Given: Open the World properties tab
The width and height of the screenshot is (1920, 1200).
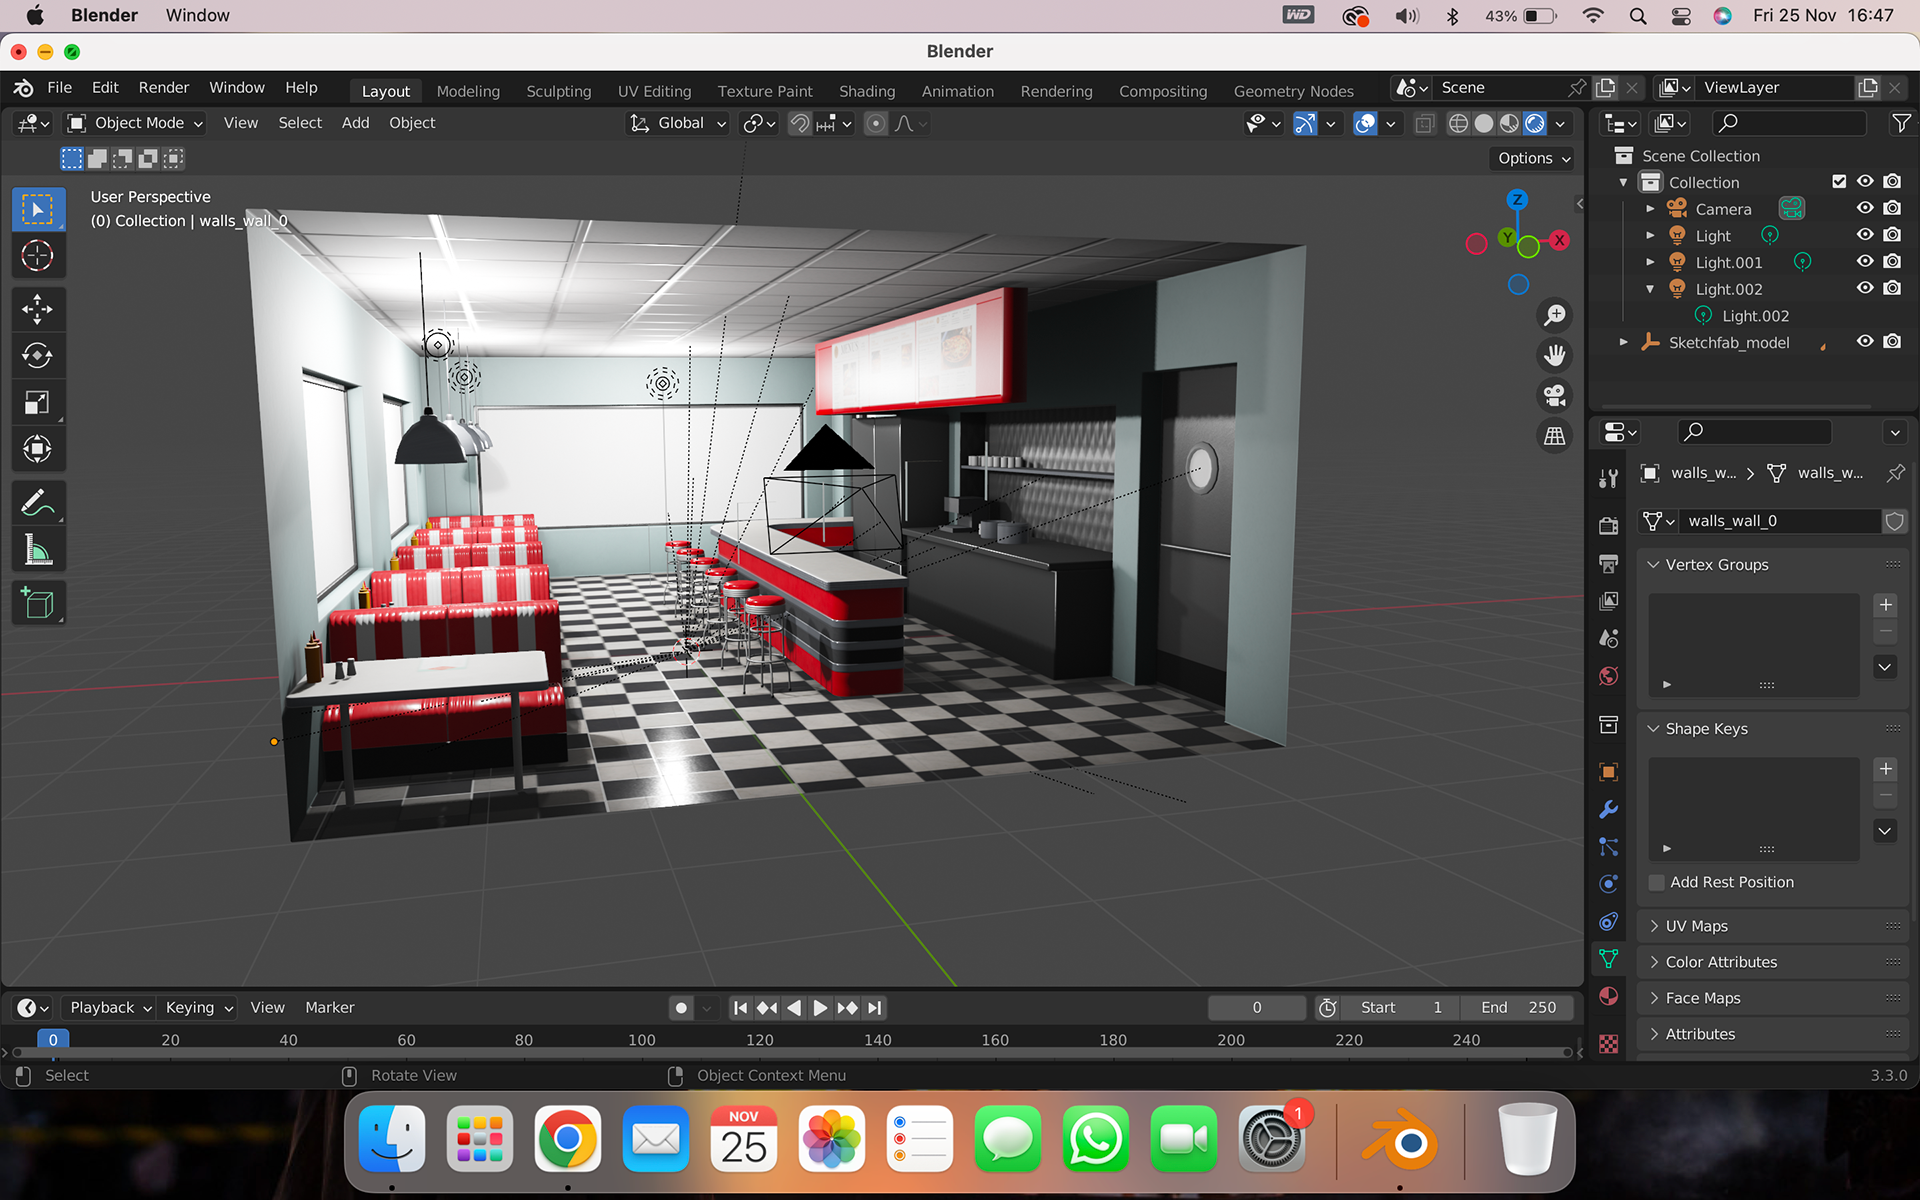Looking at the screenshot, I should tap(1608, 676).
